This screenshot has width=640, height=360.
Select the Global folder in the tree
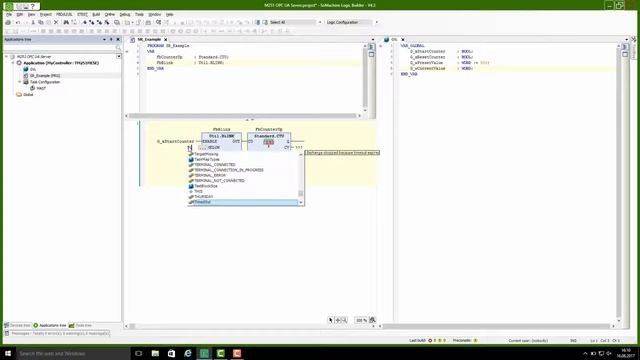pos(28,95)
